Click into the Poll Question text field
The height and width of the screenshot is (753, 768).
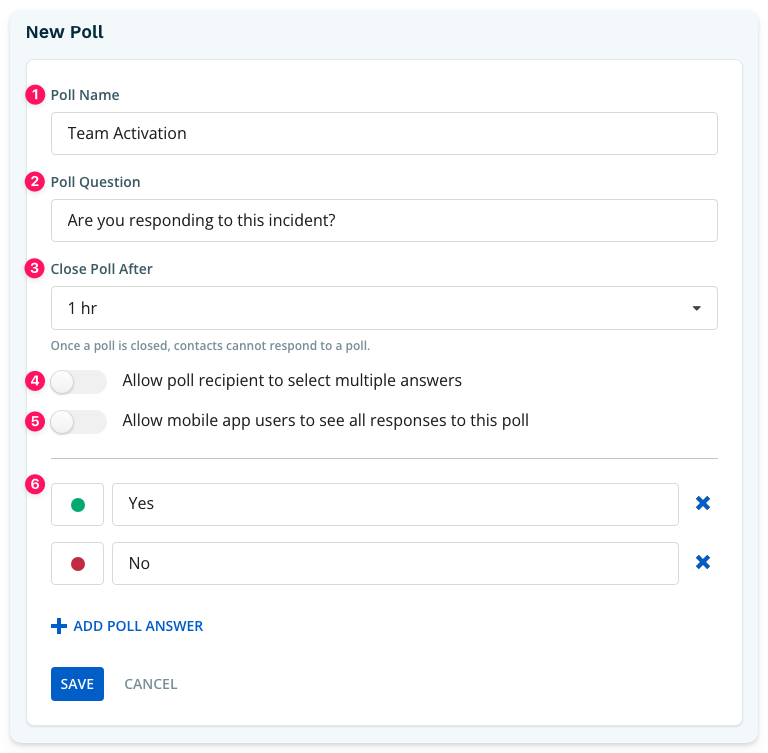(384, 220)
